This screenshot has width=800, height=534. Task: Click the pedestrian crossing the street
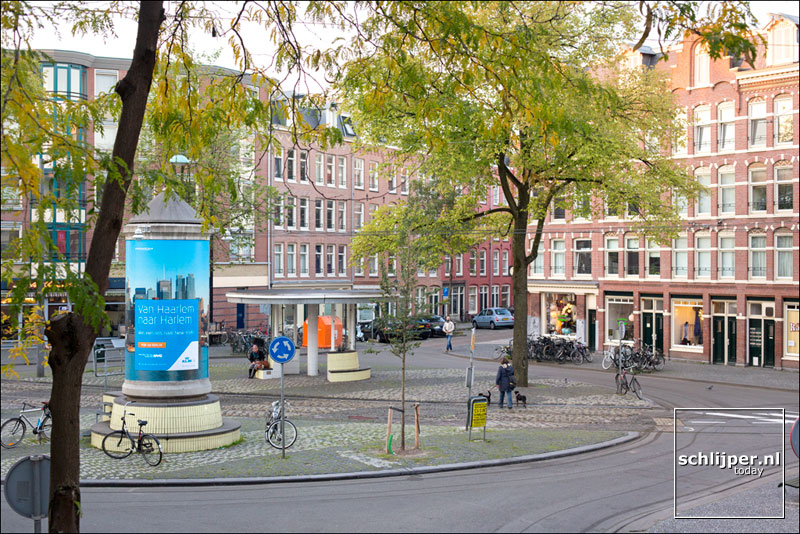(449, 332)
